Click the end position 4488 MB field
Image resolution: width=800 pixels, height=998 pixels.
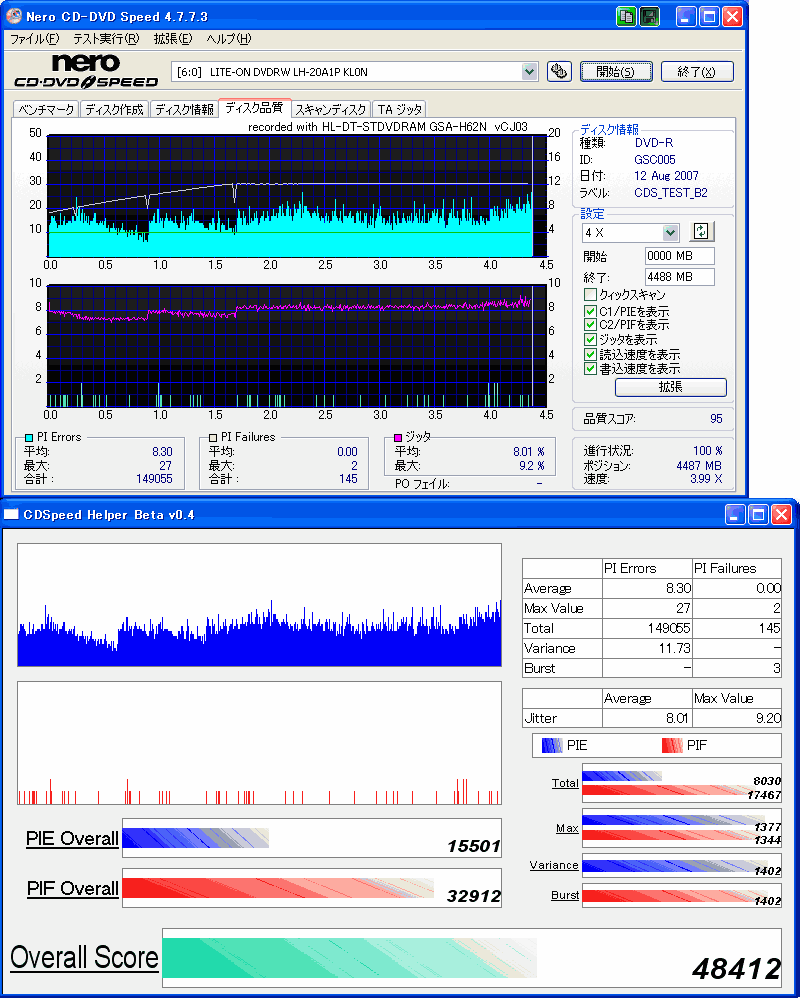[x=679, y=277]
